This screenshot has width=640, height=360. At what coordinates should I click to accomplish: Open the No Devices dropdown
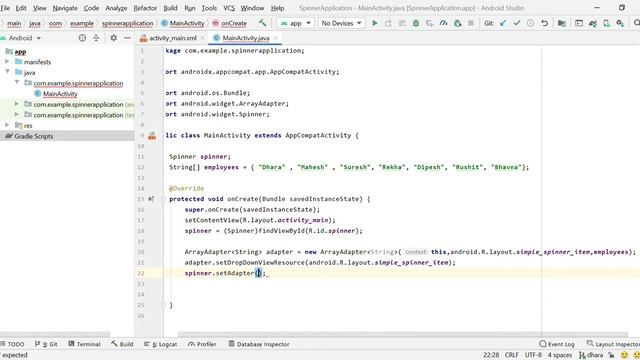[341, 23]
